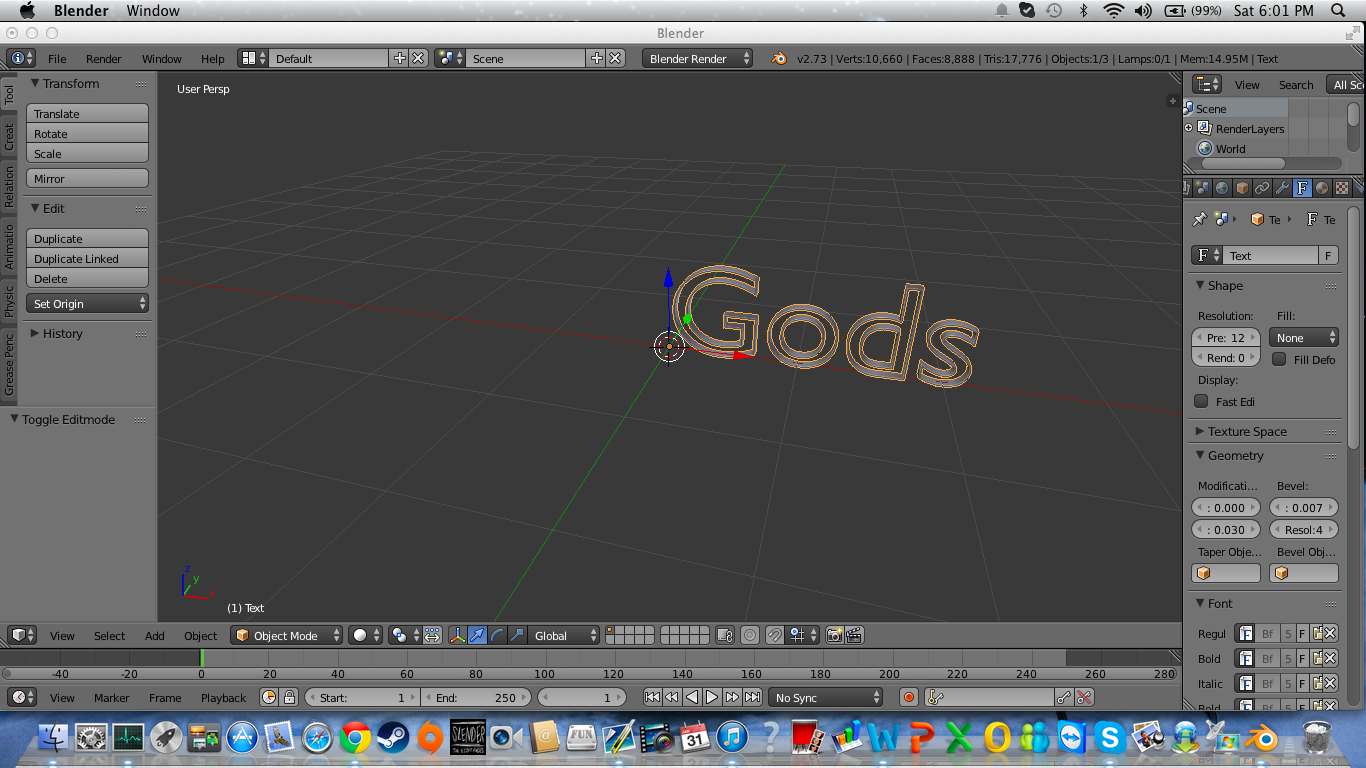Select the rotate manipulator arc icon
Screen dimensions: 1366x768
pos(497,635)
